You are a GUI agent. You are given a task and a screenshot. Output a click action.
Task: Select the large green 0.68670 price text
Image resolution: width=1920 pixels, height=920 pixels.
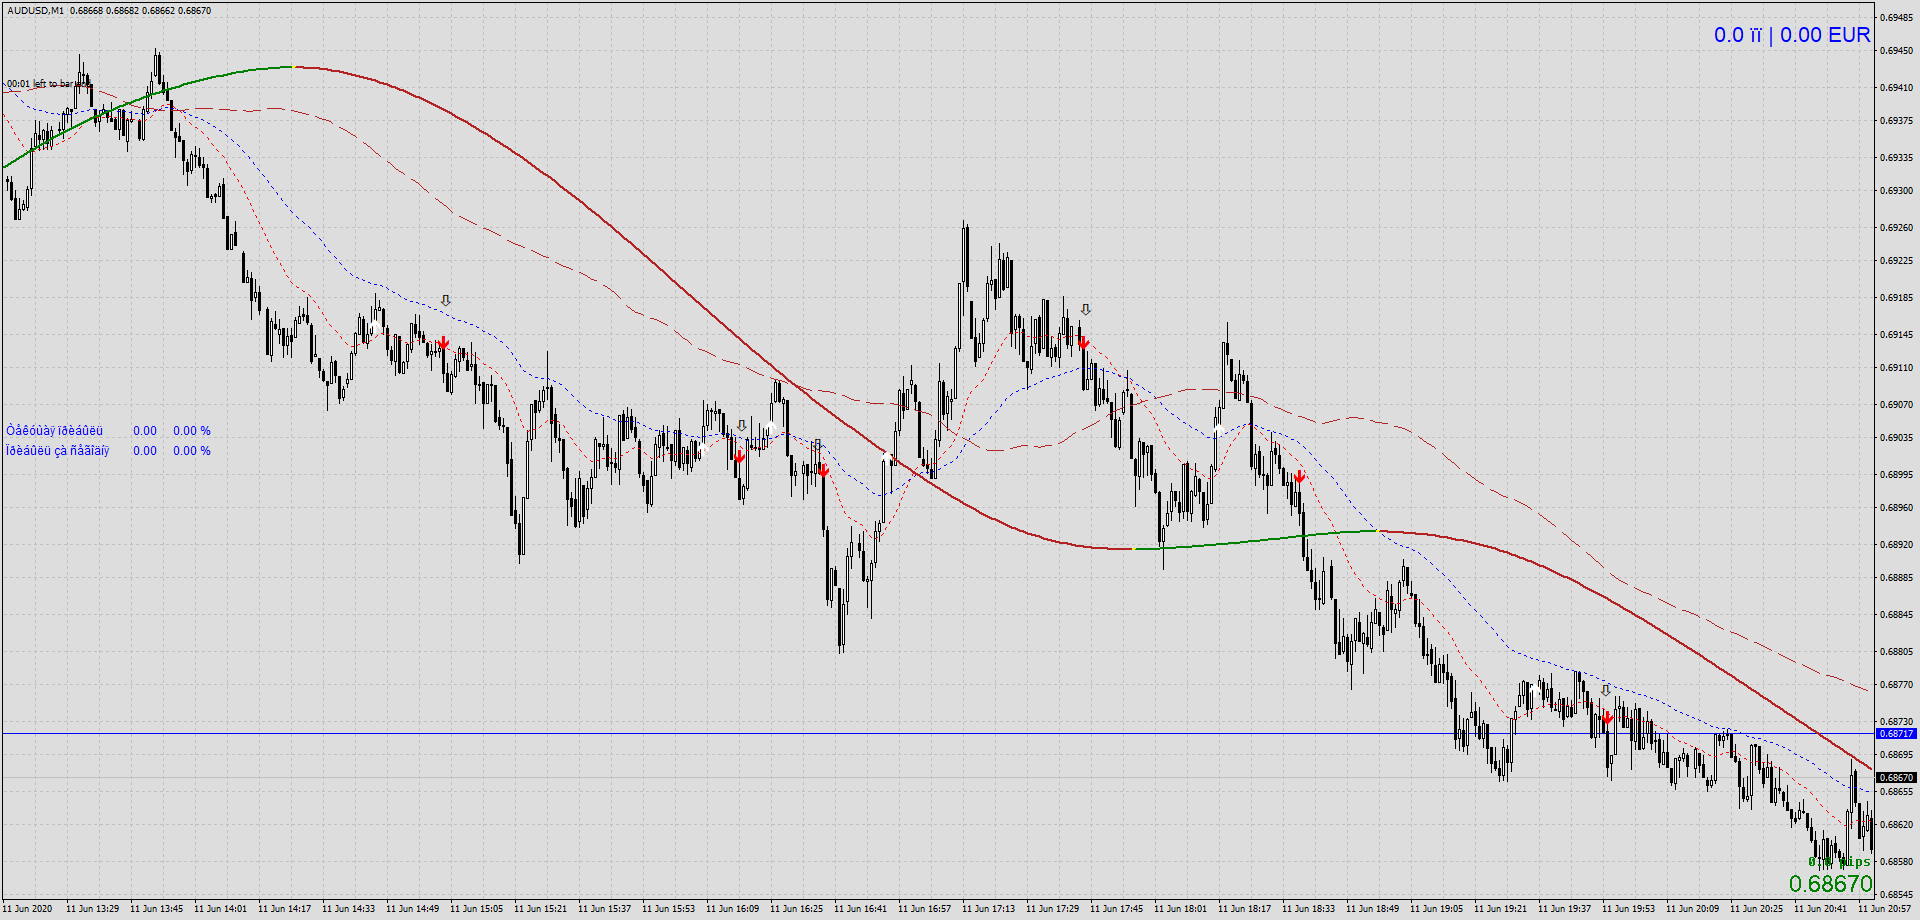1830,884
